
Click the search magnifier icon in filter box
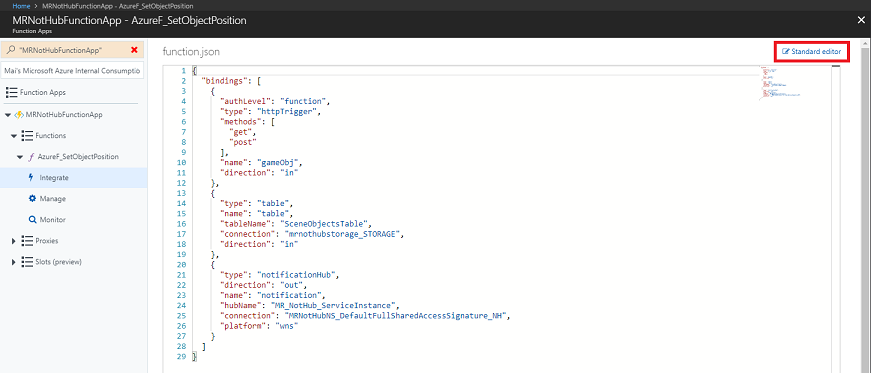[11, 50]
